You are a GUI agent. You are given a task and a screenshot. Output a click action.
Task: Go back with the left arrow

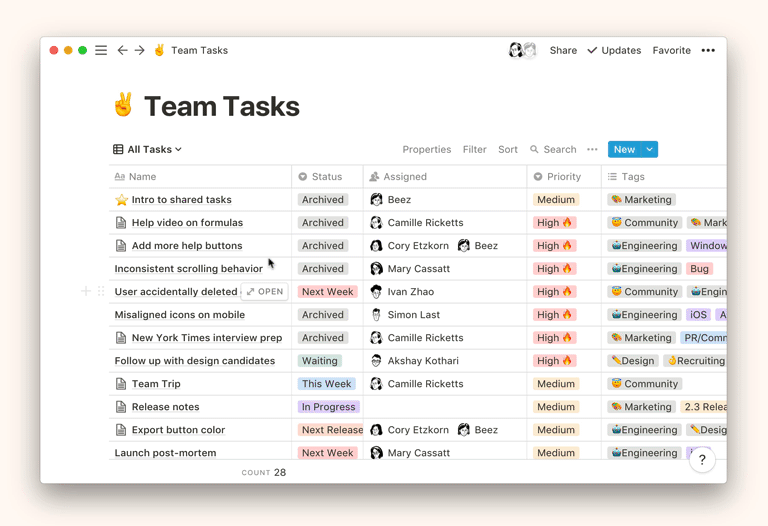122,50
